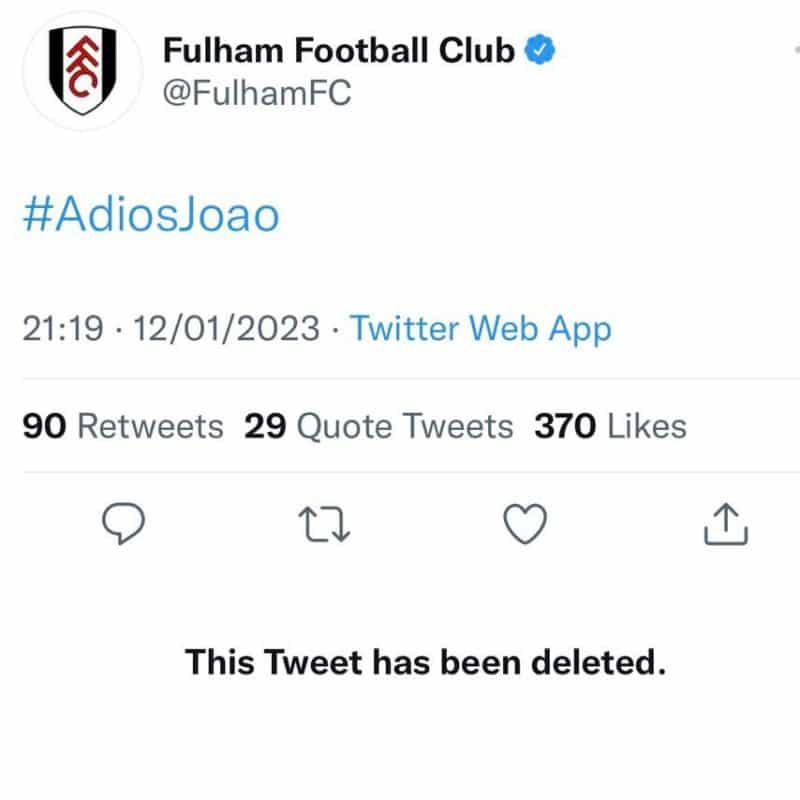Open the share upload icon
Image resolution: width=800 pixels, height=800 pixels.
point(726,524)
